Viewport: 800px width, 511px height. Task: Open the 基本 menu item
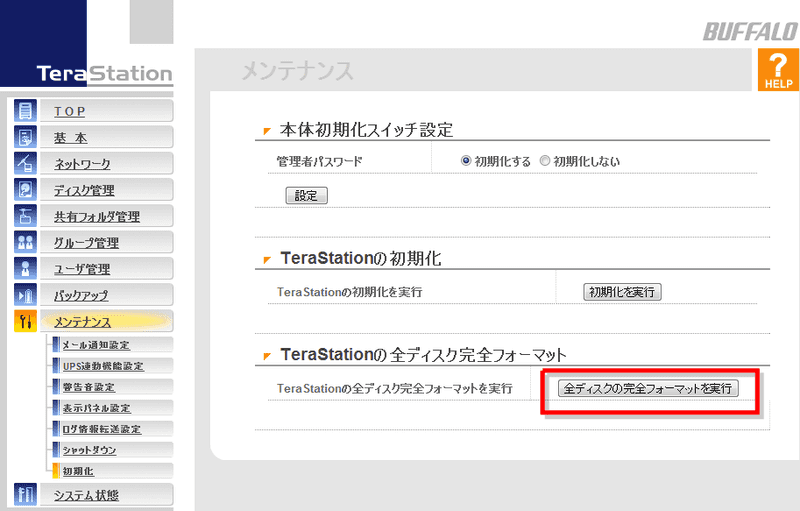pyautogui.click(x=107, y=137)
